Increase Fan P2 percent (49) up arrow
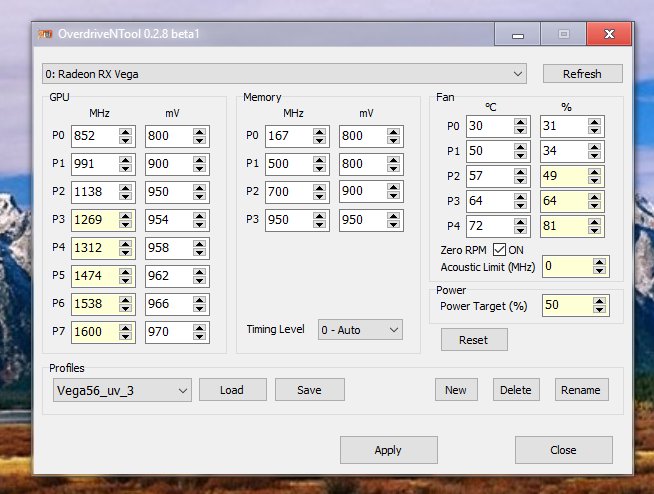 [x=594, y=172]
